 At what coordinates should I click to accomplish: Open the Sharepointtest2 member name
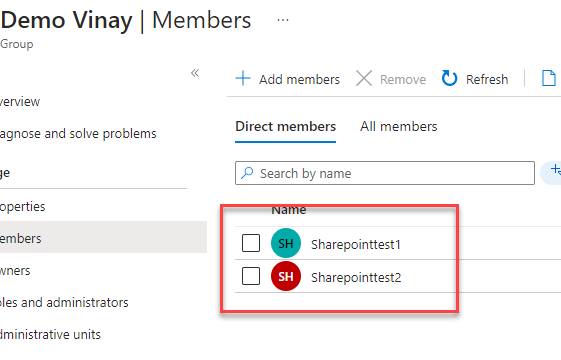click(356, 278)
